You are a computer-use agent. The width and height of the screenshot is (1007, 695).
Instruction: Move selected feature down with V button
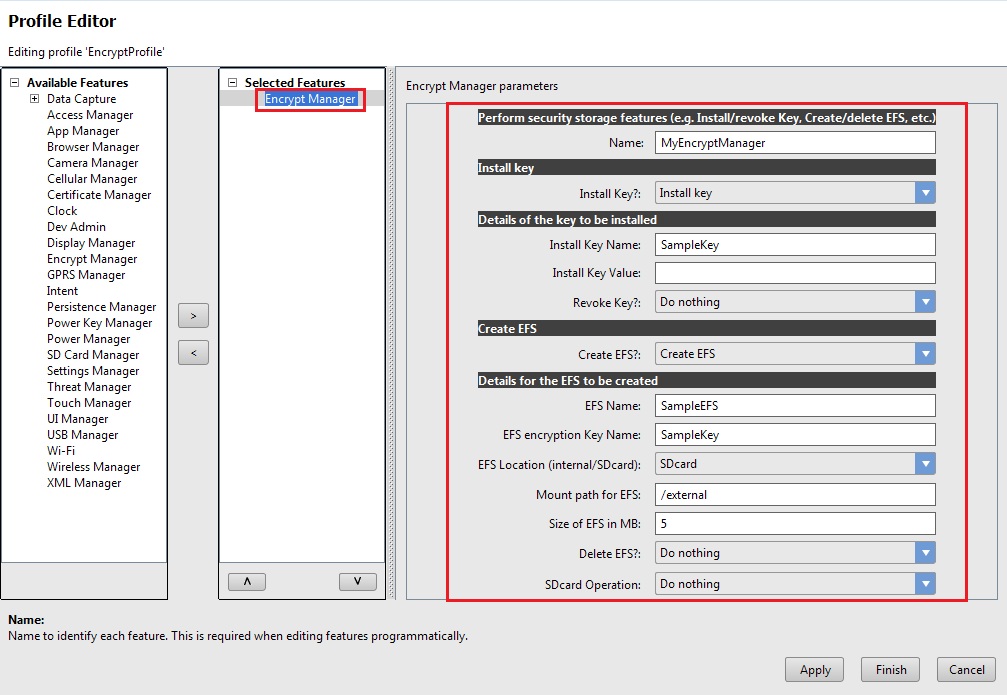click(x=357, y=581)
